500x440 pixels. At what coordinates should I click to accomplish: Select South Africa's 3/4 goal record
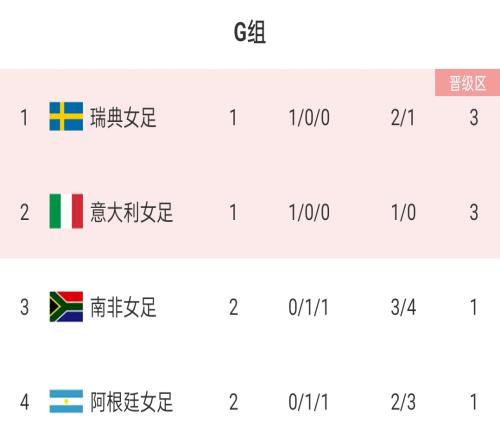click(403, 307)
